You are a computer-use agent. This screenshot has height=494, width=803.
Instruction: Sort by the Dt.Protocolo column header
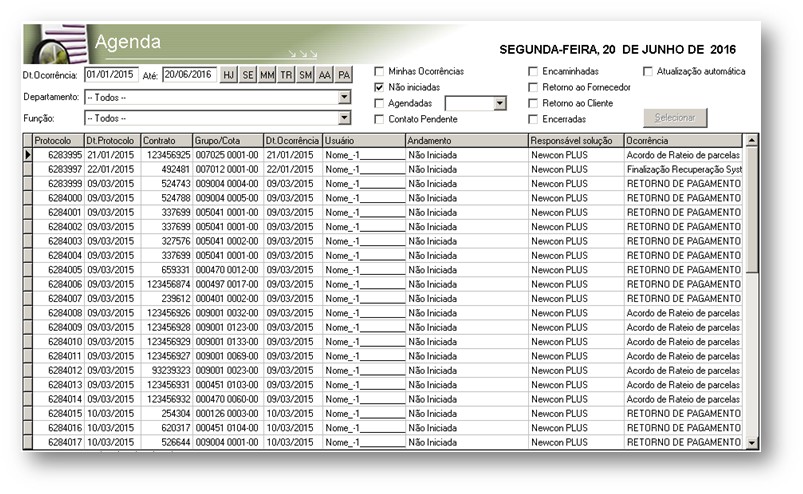[113, 140]
